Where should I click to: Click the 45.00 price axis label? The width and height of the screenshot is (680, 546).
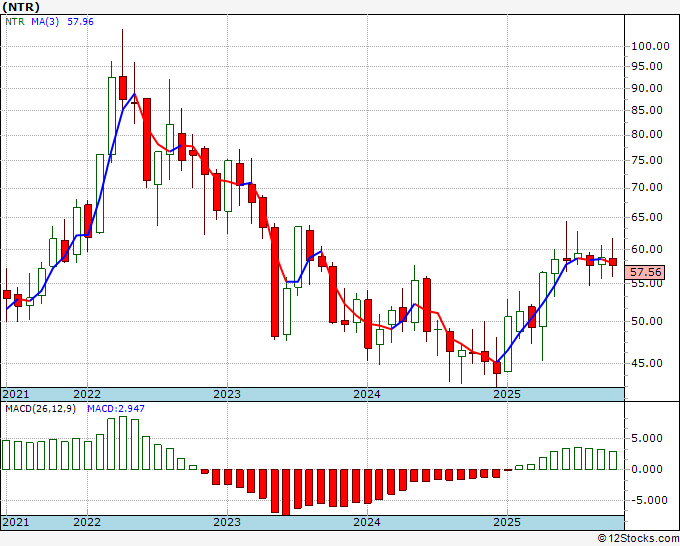tap(647, 363)
